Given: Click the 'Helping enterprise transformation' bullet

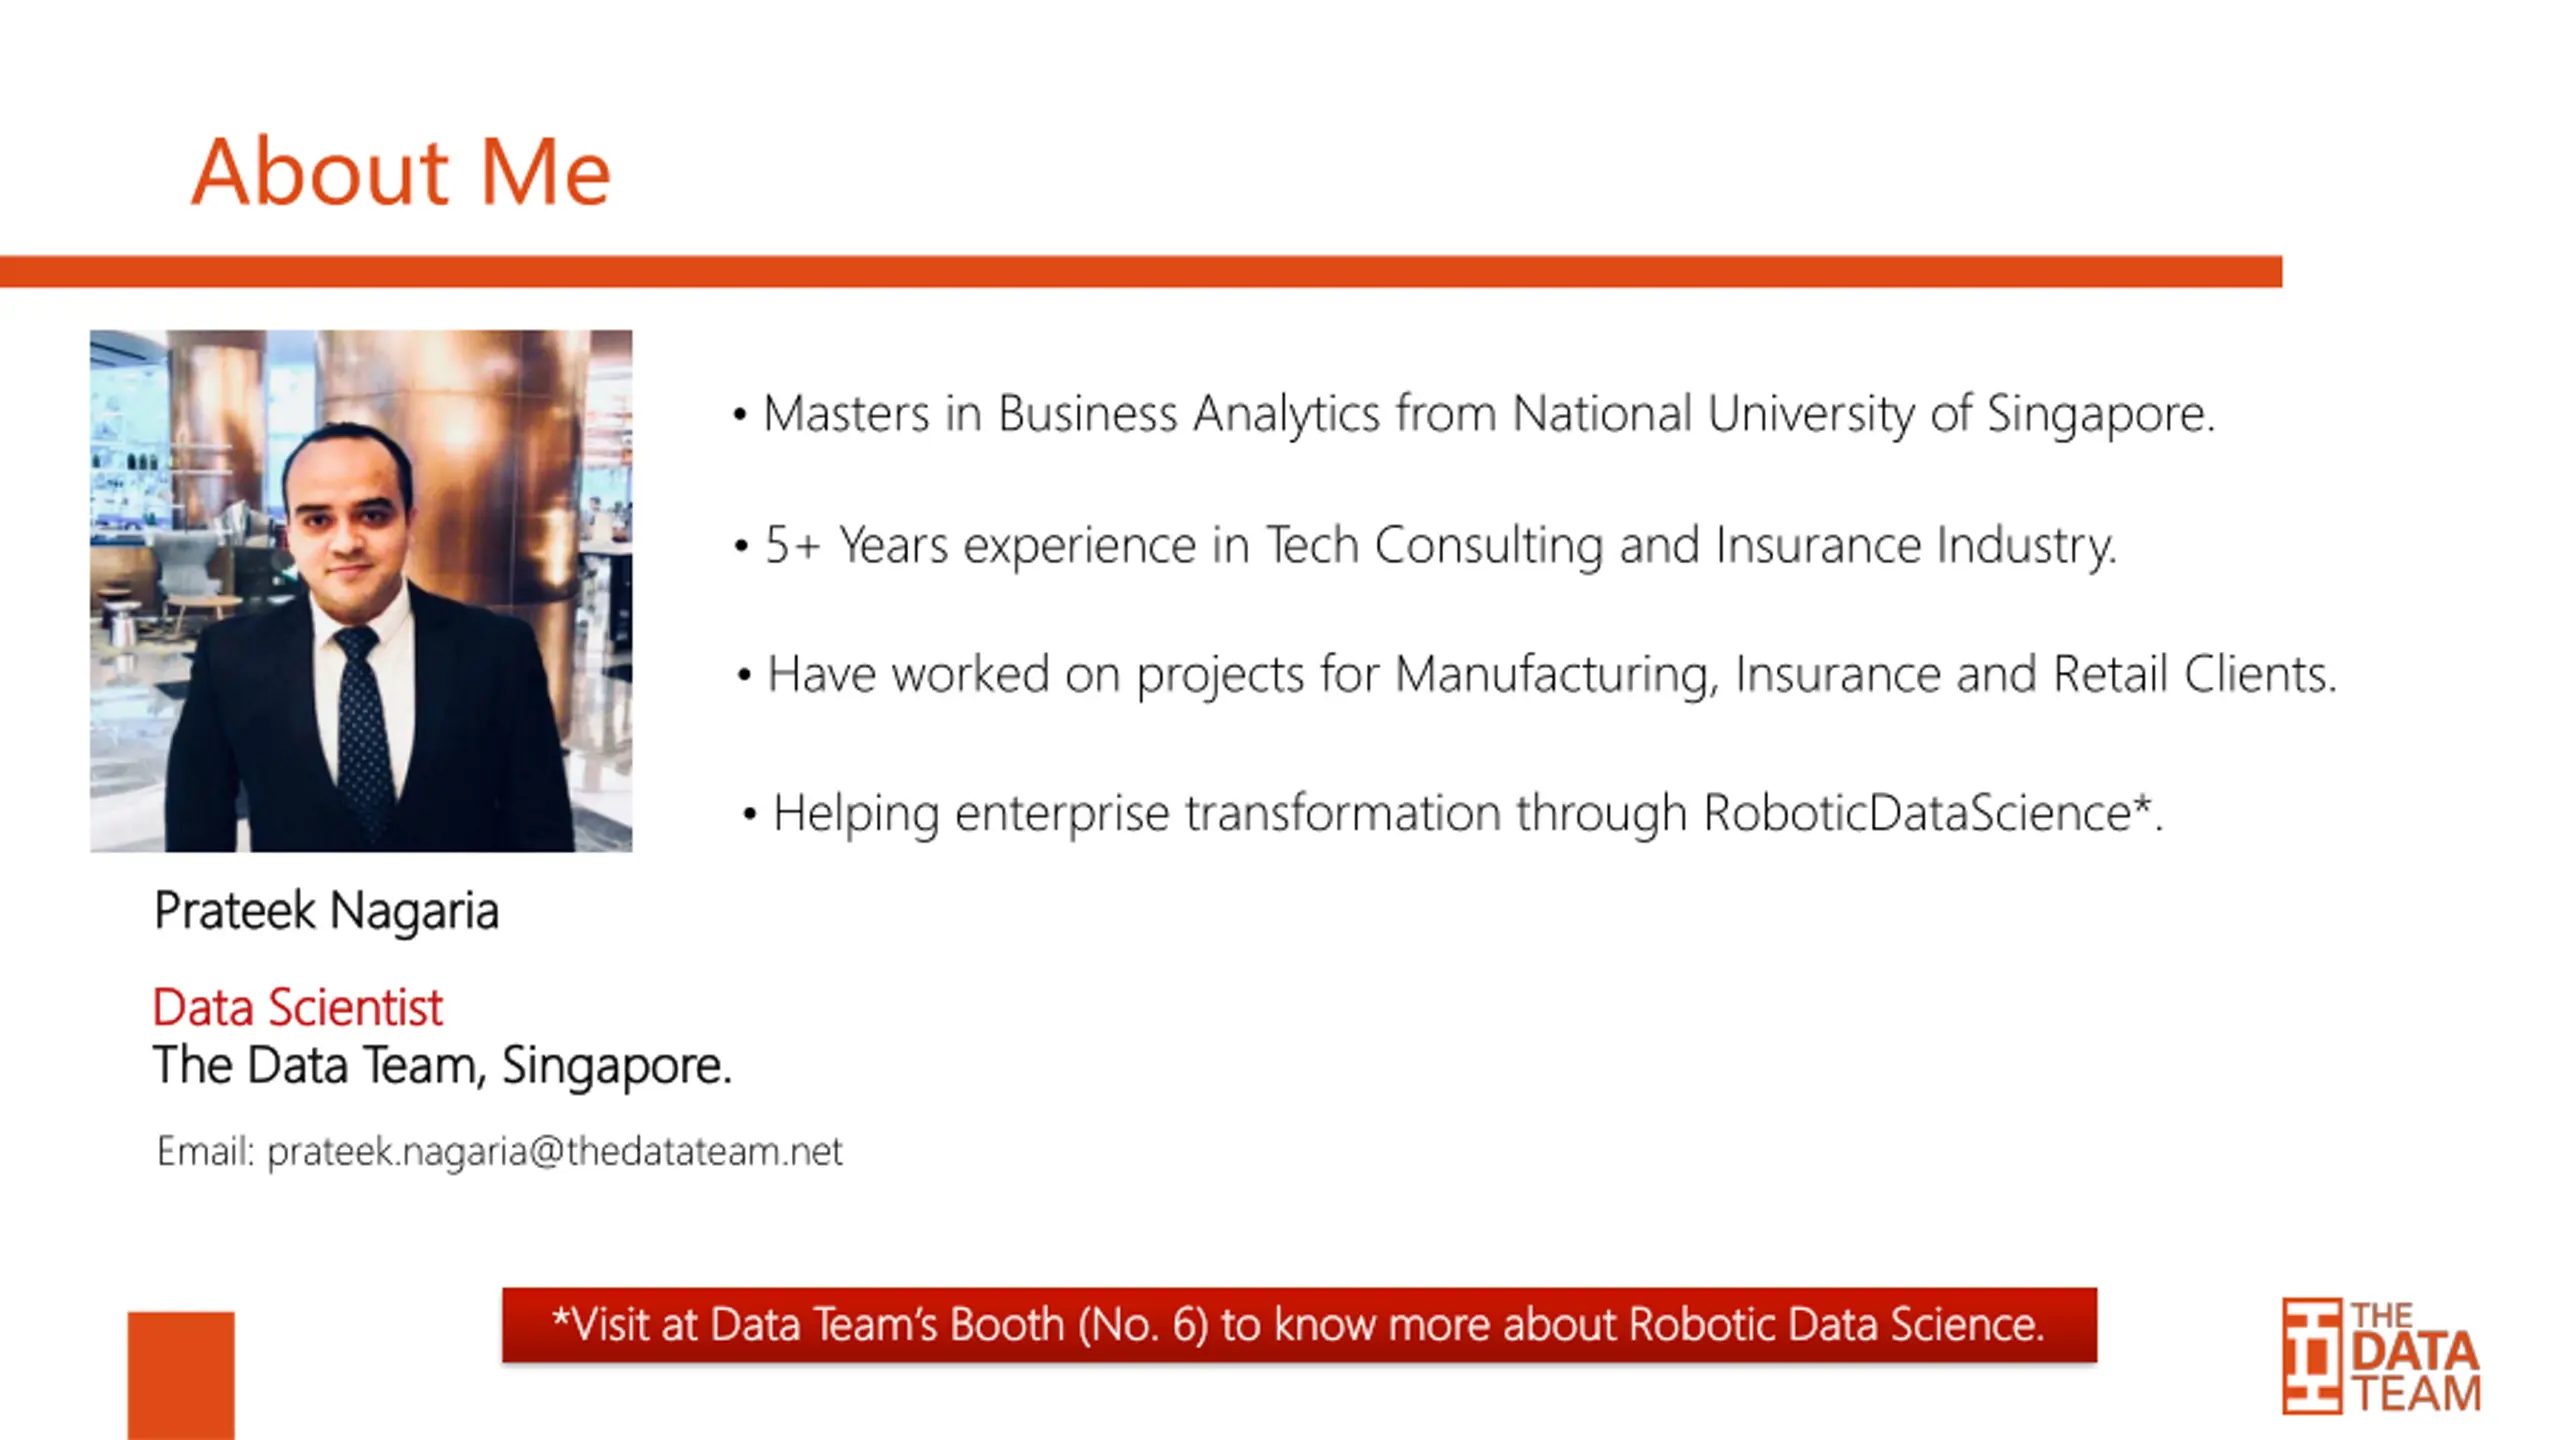Looking at the screenshot, I should (x=1453, y=813).
